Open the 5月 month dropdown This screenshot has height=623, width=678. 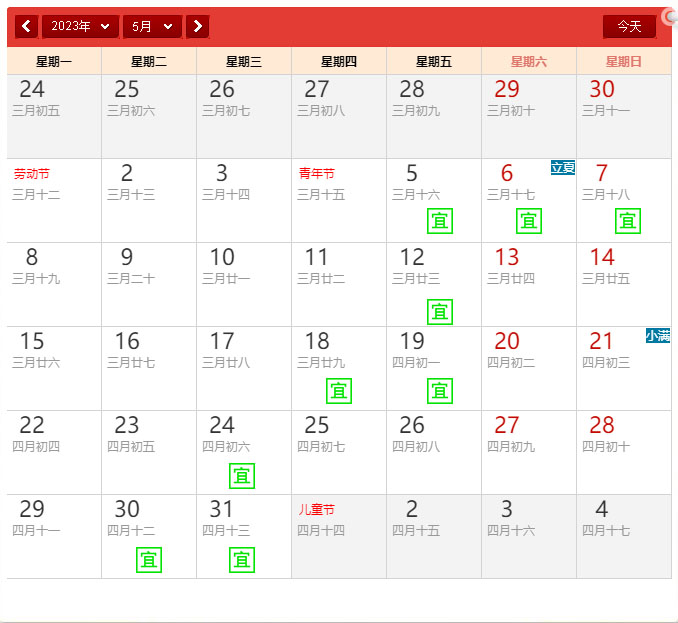coord(152,26)
